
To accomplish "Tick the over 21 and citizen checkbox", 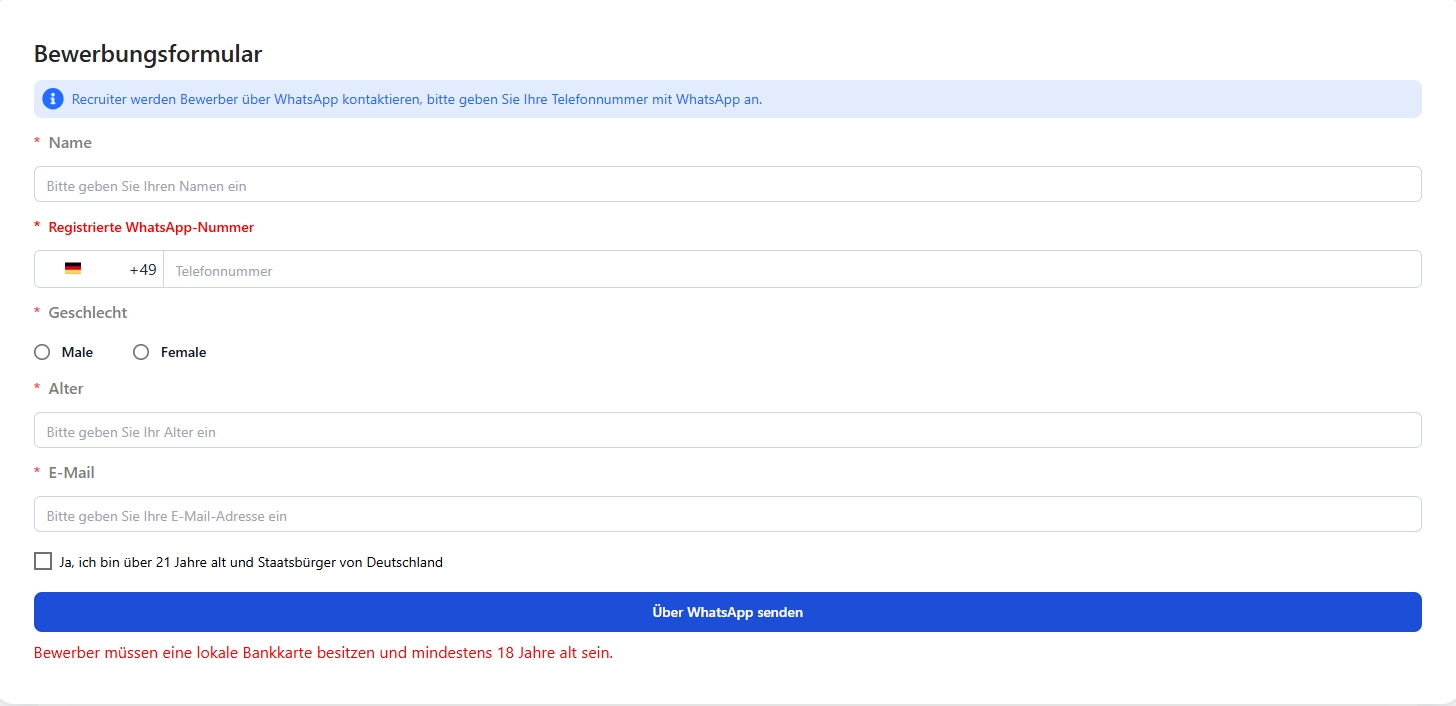I will click(43, 561).
